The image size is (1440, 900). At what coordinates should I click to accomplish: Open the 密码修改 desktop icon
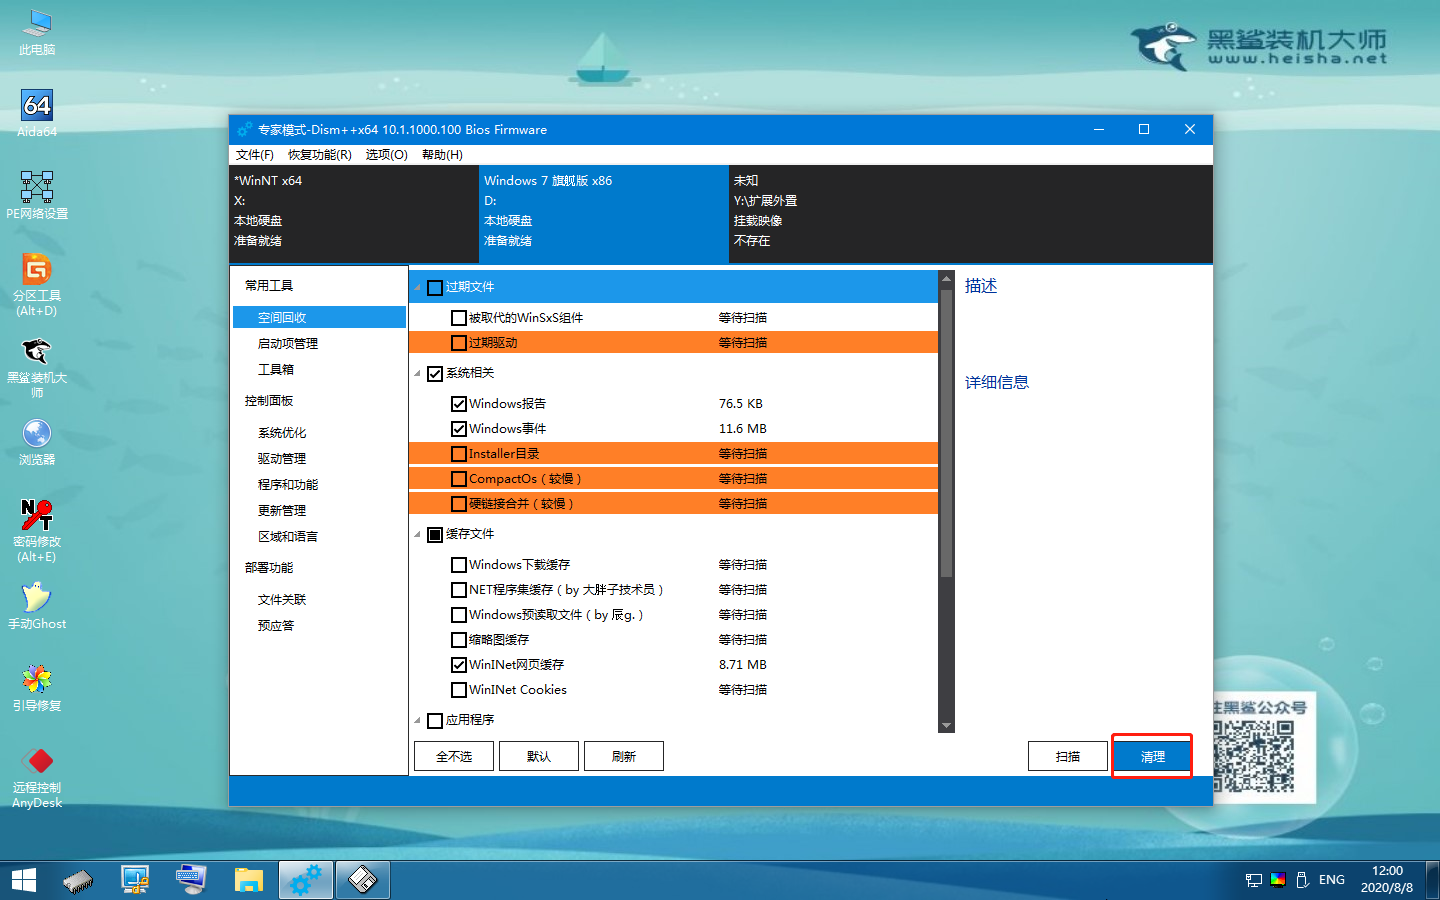(x=37, y=530)
